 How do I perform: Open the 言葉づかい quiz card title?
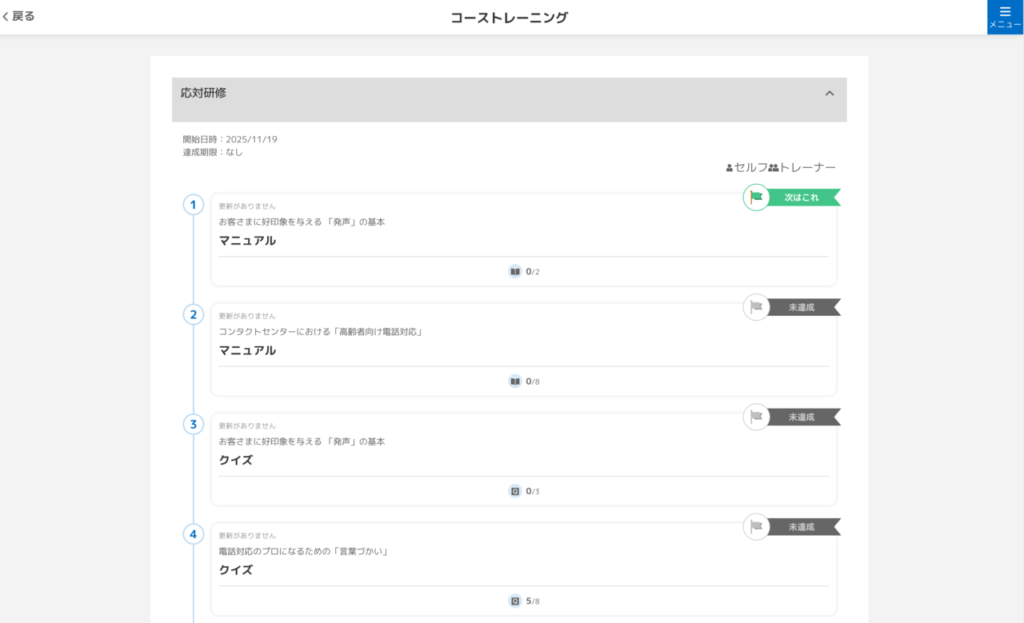click(x=236, y=570)
